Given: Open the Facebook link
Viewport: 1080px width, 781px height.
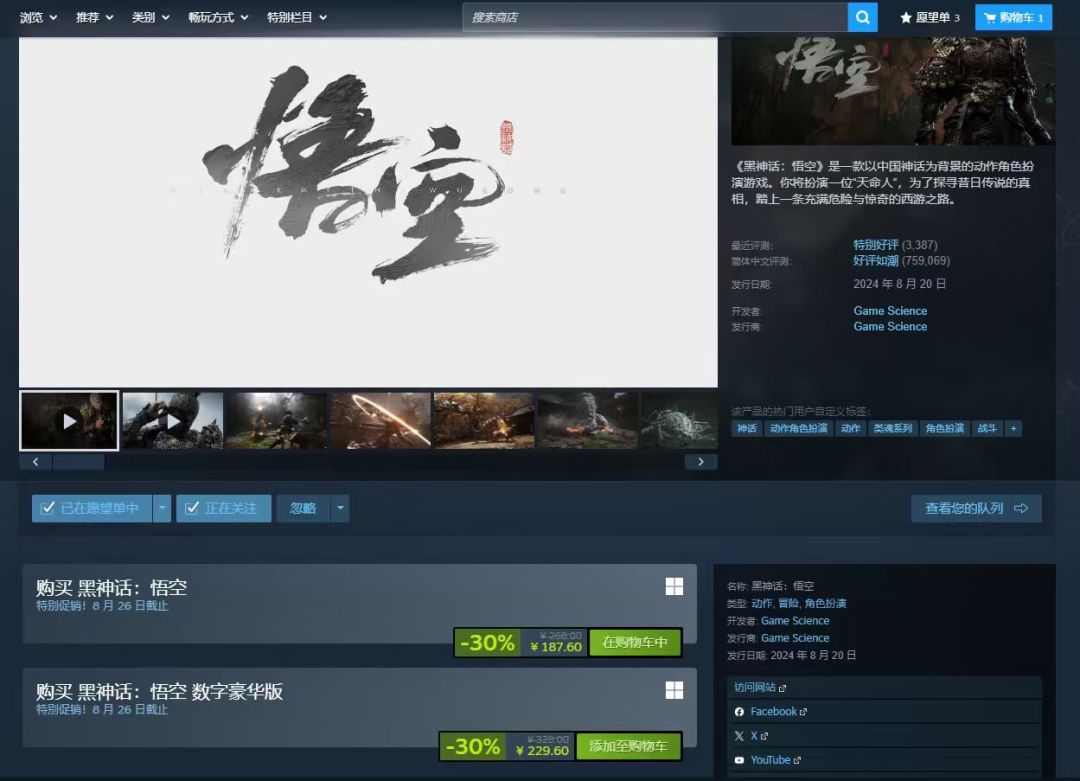Looking at the screenshot, I should [x=778, y=711].
